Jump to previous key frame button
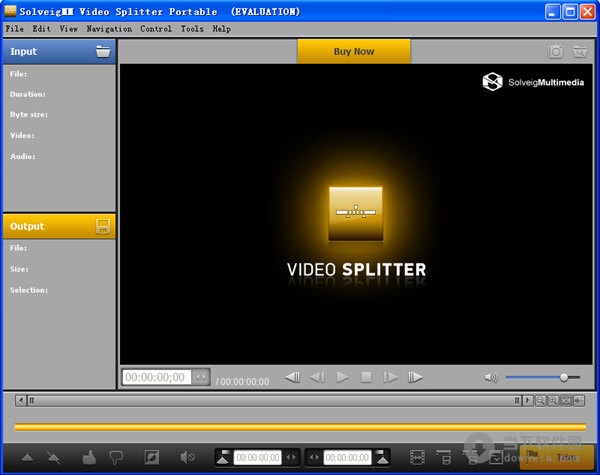This screenshot has height=475, width=600. (x=293, y=377)
